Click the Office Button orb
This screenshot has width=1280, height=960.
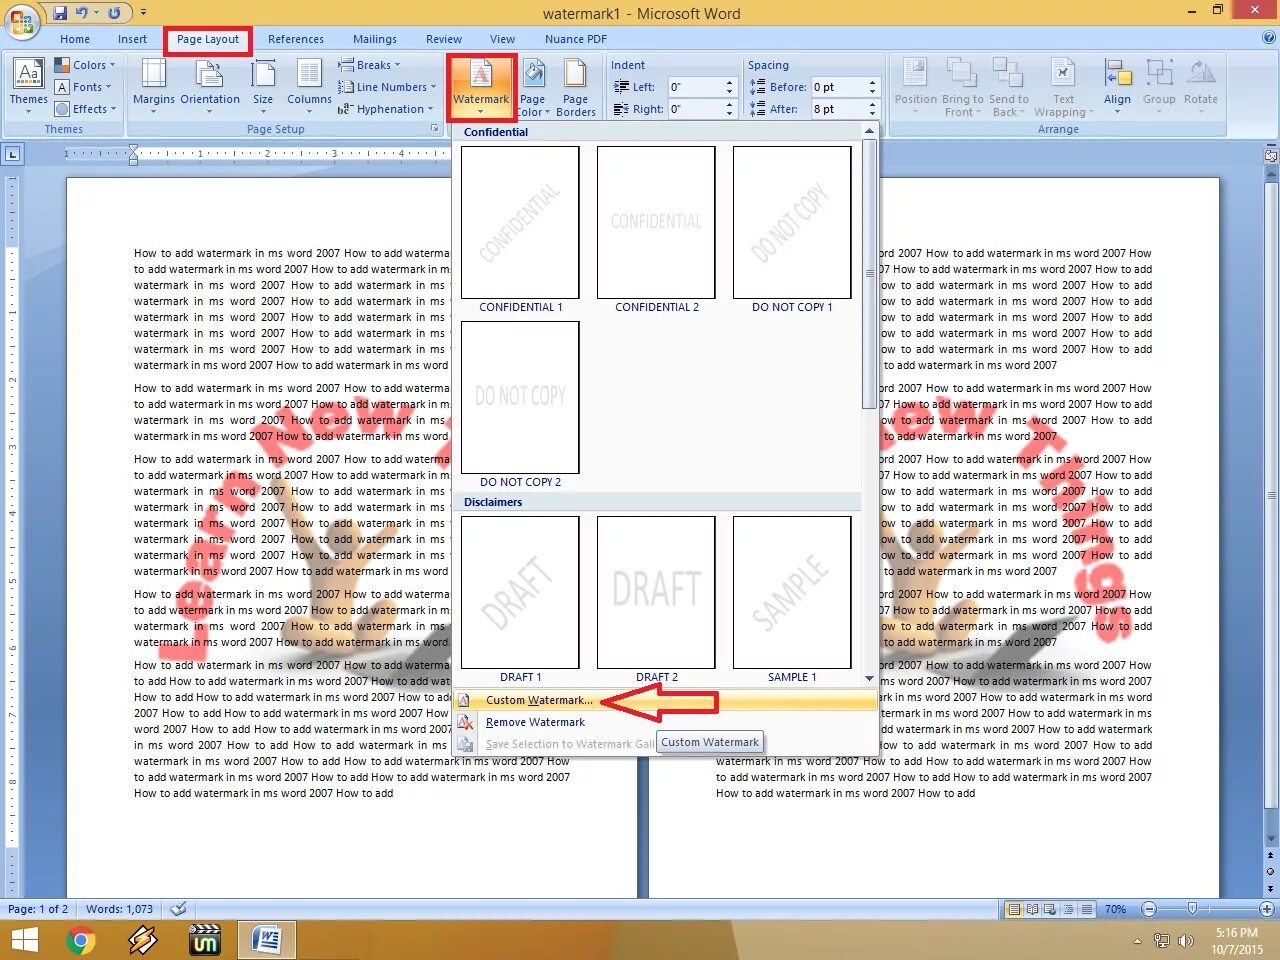pos(21,20)
